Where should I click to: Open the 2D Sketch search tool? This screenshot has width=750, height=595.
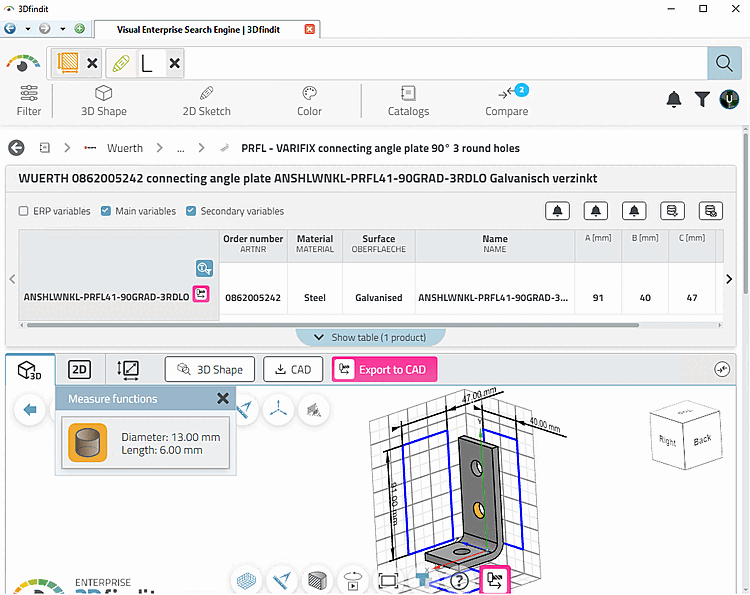point(206,101)
